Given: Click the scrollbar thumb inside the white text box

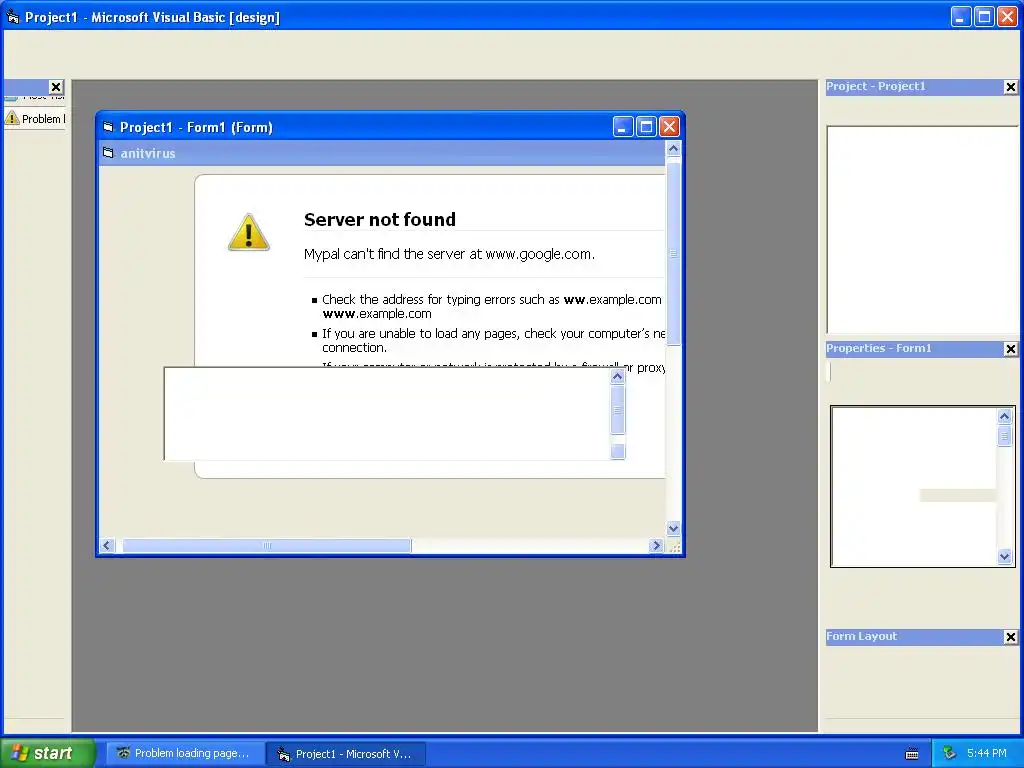Looking at the screenshot, I should [617, 410].
